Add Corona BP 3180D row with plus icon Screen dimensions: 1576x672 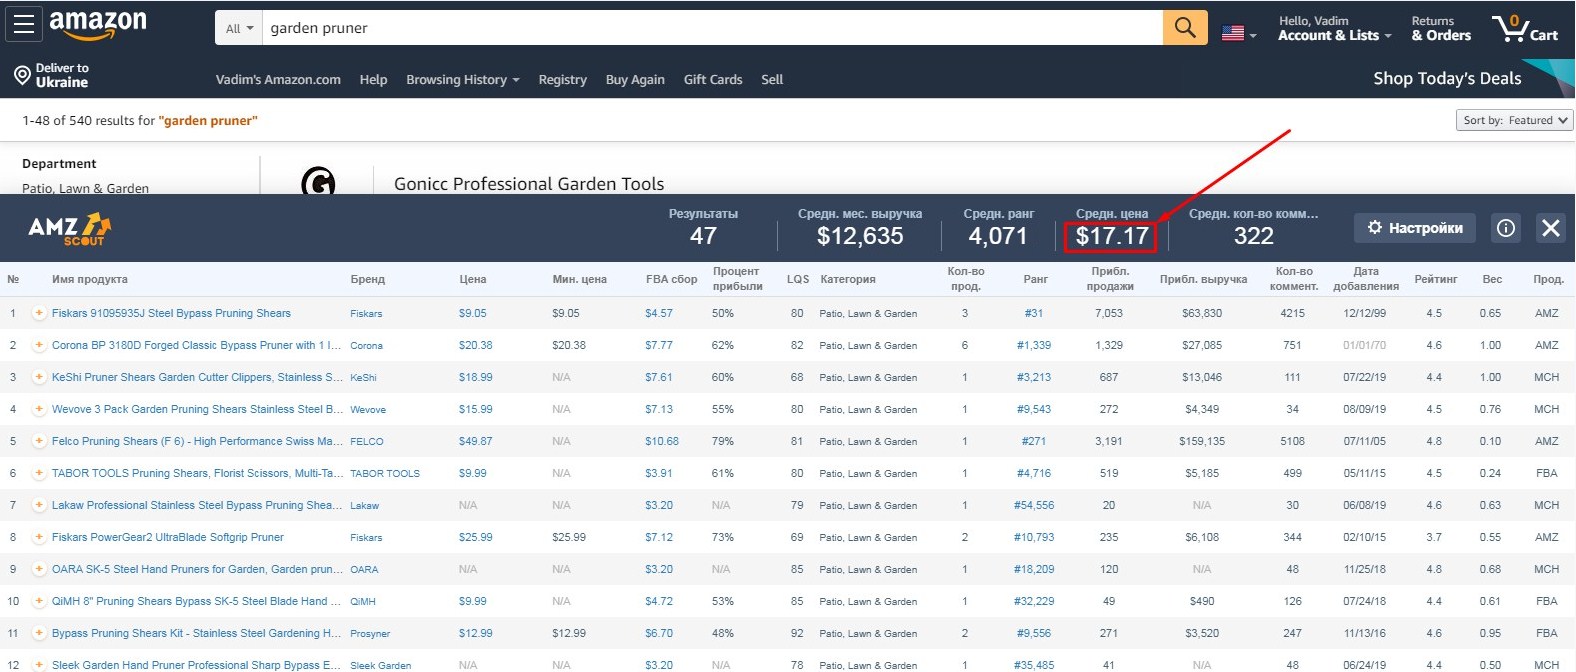[39, 345]
